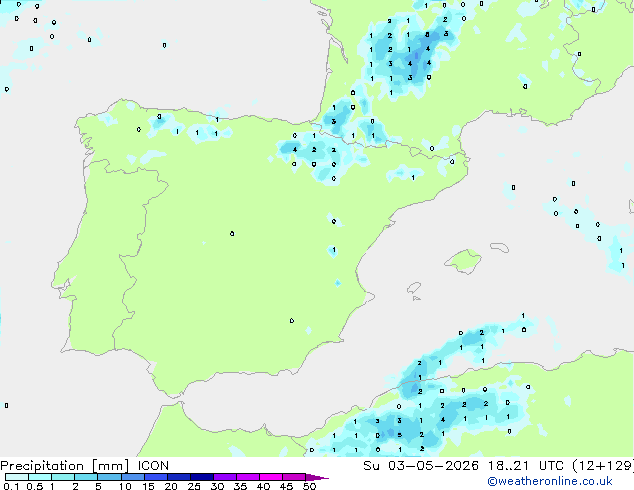The height and width of the screenshot is (490, 634).
Task: Click the above-50 mm arrow tip of legend
Action: tap(317, 477)
